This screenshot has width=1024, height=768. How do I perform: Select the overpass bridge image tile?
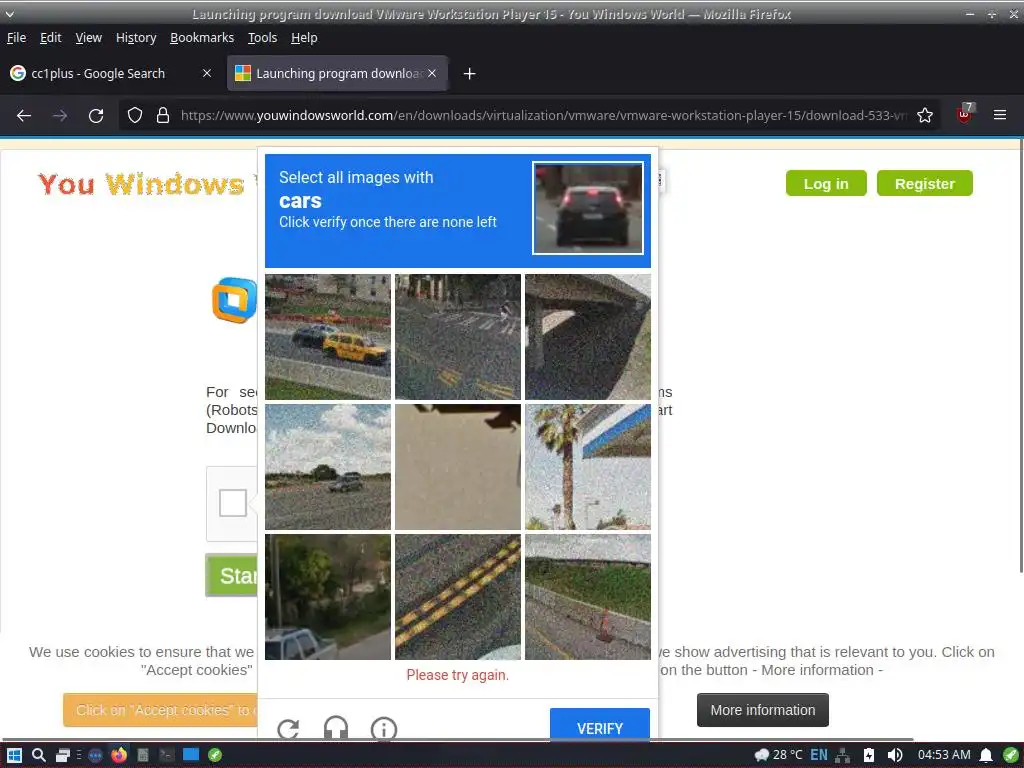coord(588,337)
